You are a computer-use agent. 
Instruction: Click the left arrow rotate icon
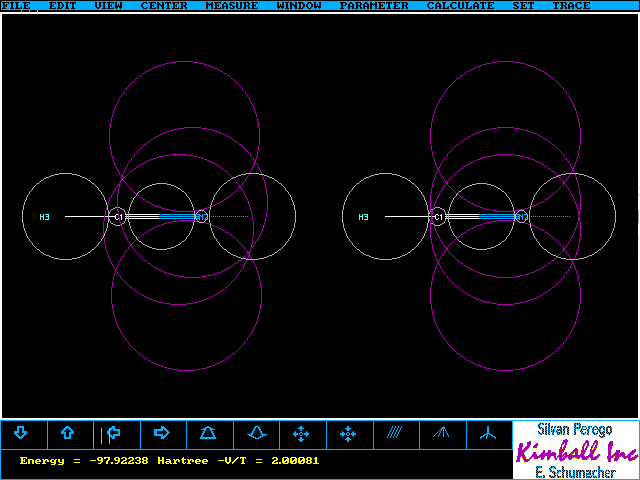tap(114, 433)
